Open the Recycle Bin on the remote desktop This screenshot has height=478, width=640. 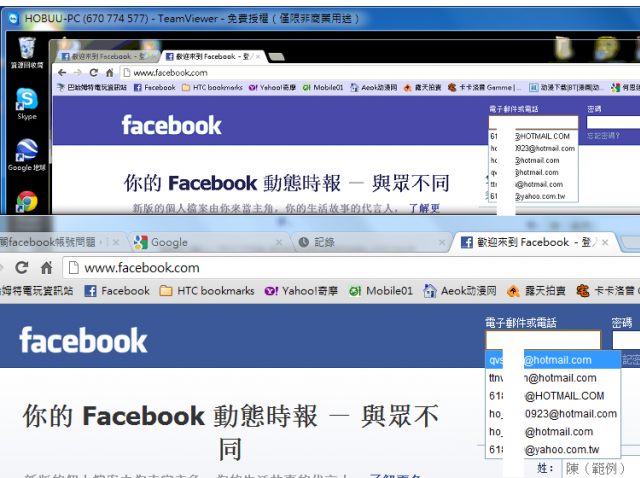click(x=27, y=52)
